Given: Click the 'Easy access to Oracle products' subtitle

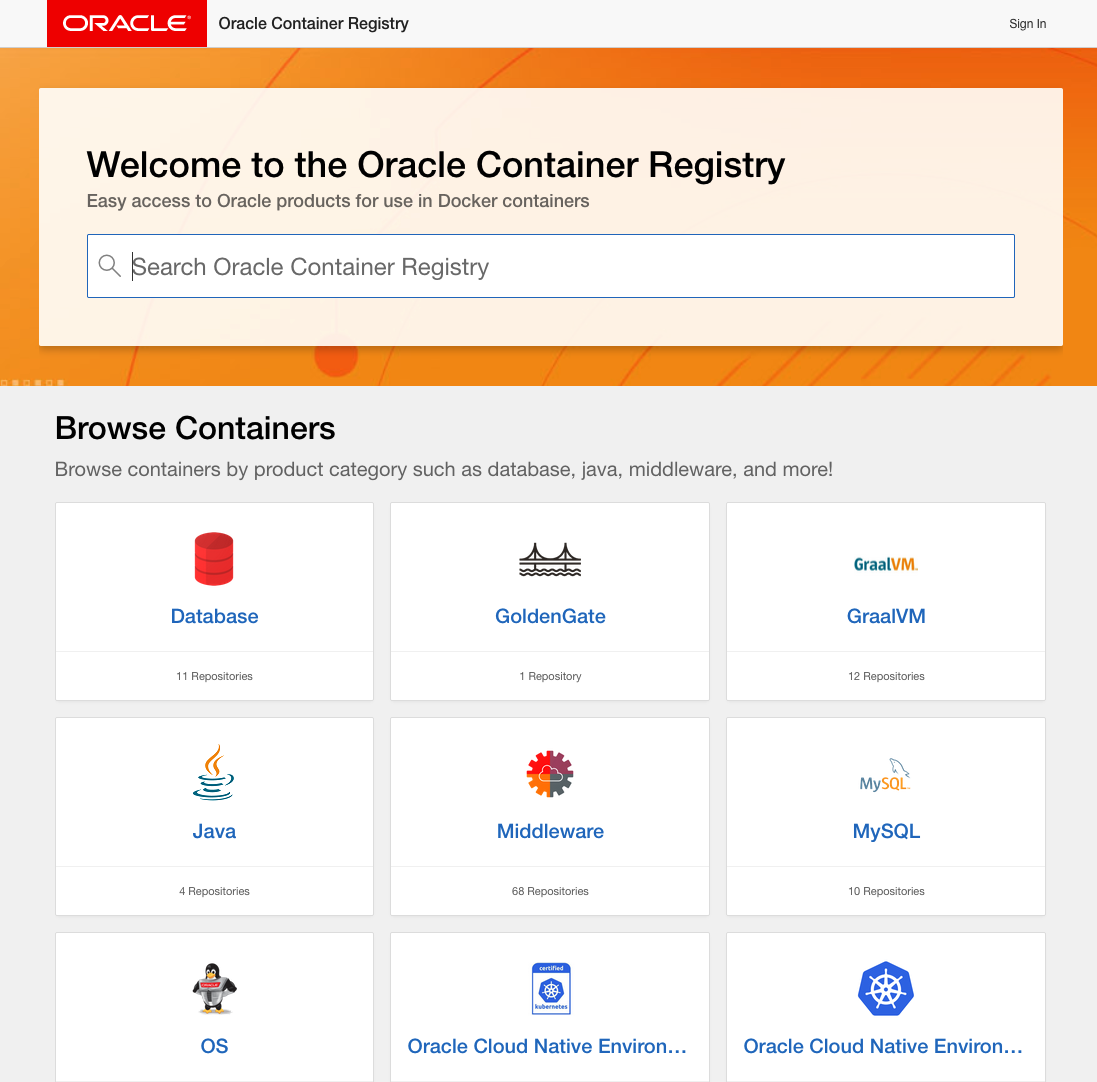Looking at the screenshot, I should [x=338, y=201].
